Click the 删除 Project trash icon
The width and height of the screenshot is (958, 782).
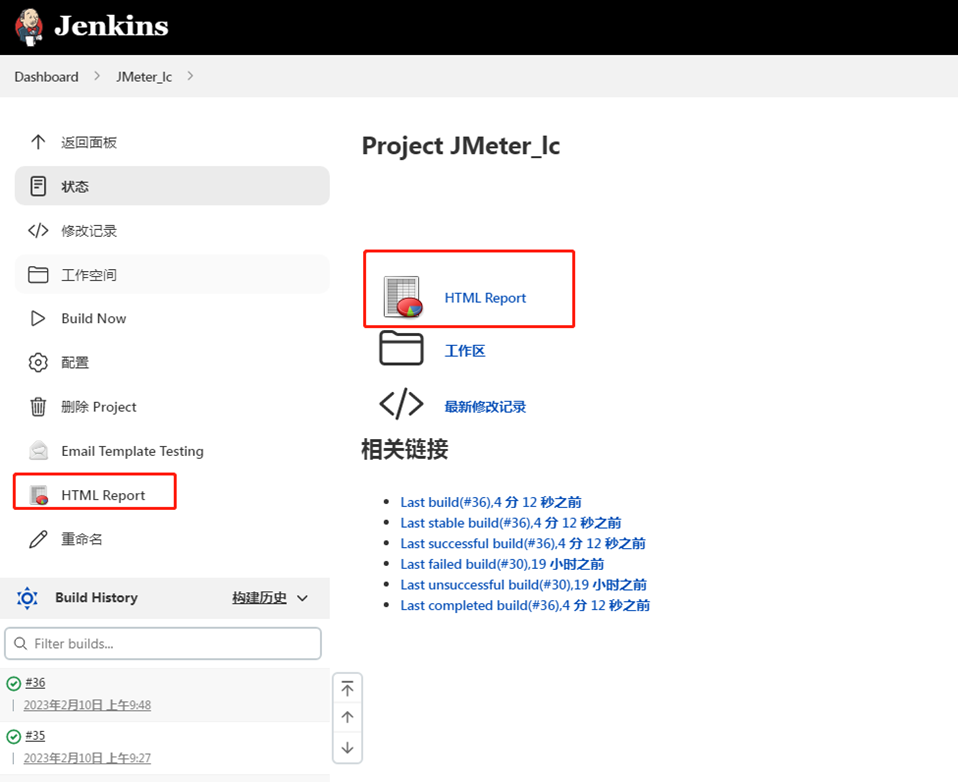tap(36, 406)
